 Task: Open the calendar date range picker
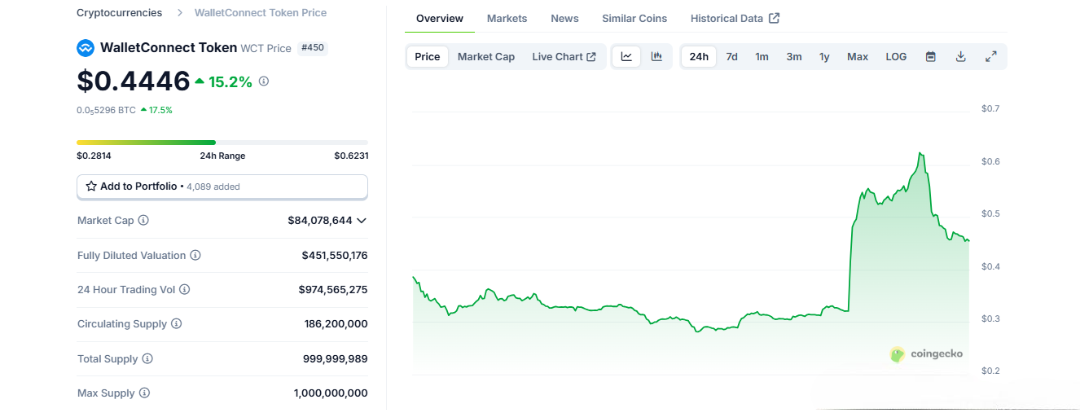[931, 57]
